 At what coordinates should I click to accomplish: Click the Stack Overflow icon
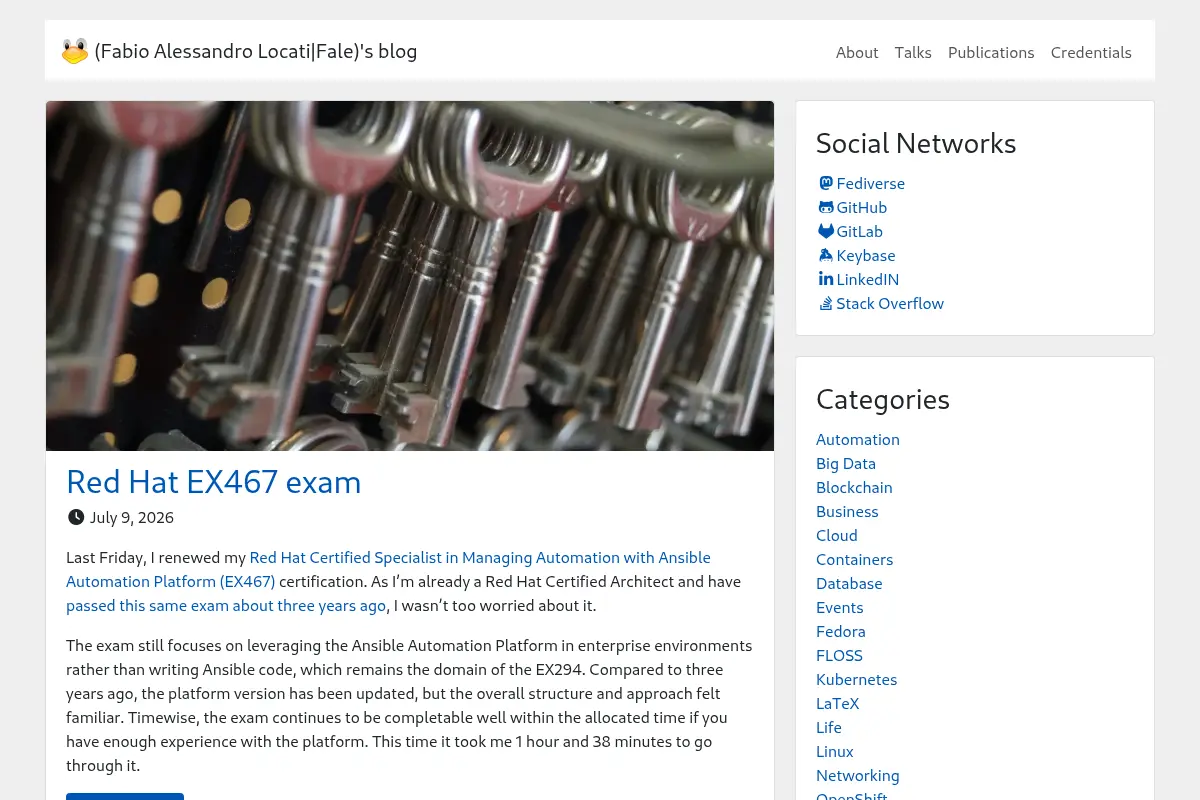[826, 303]
